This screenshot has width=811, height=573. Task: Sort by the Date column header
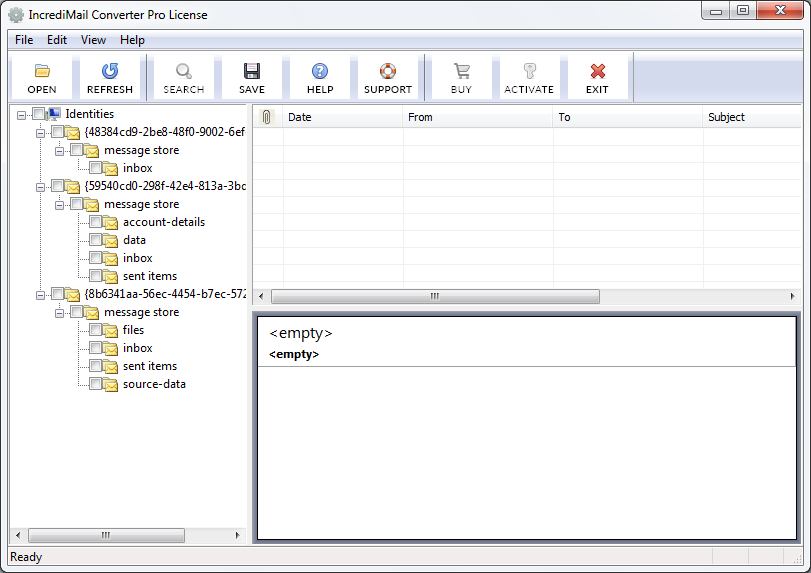(x=342, y=117)
